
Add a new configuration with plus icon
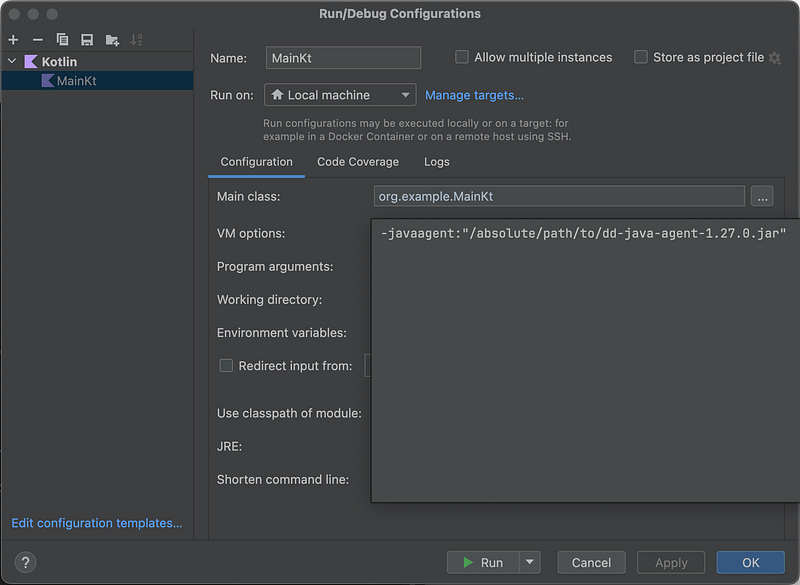13,40
